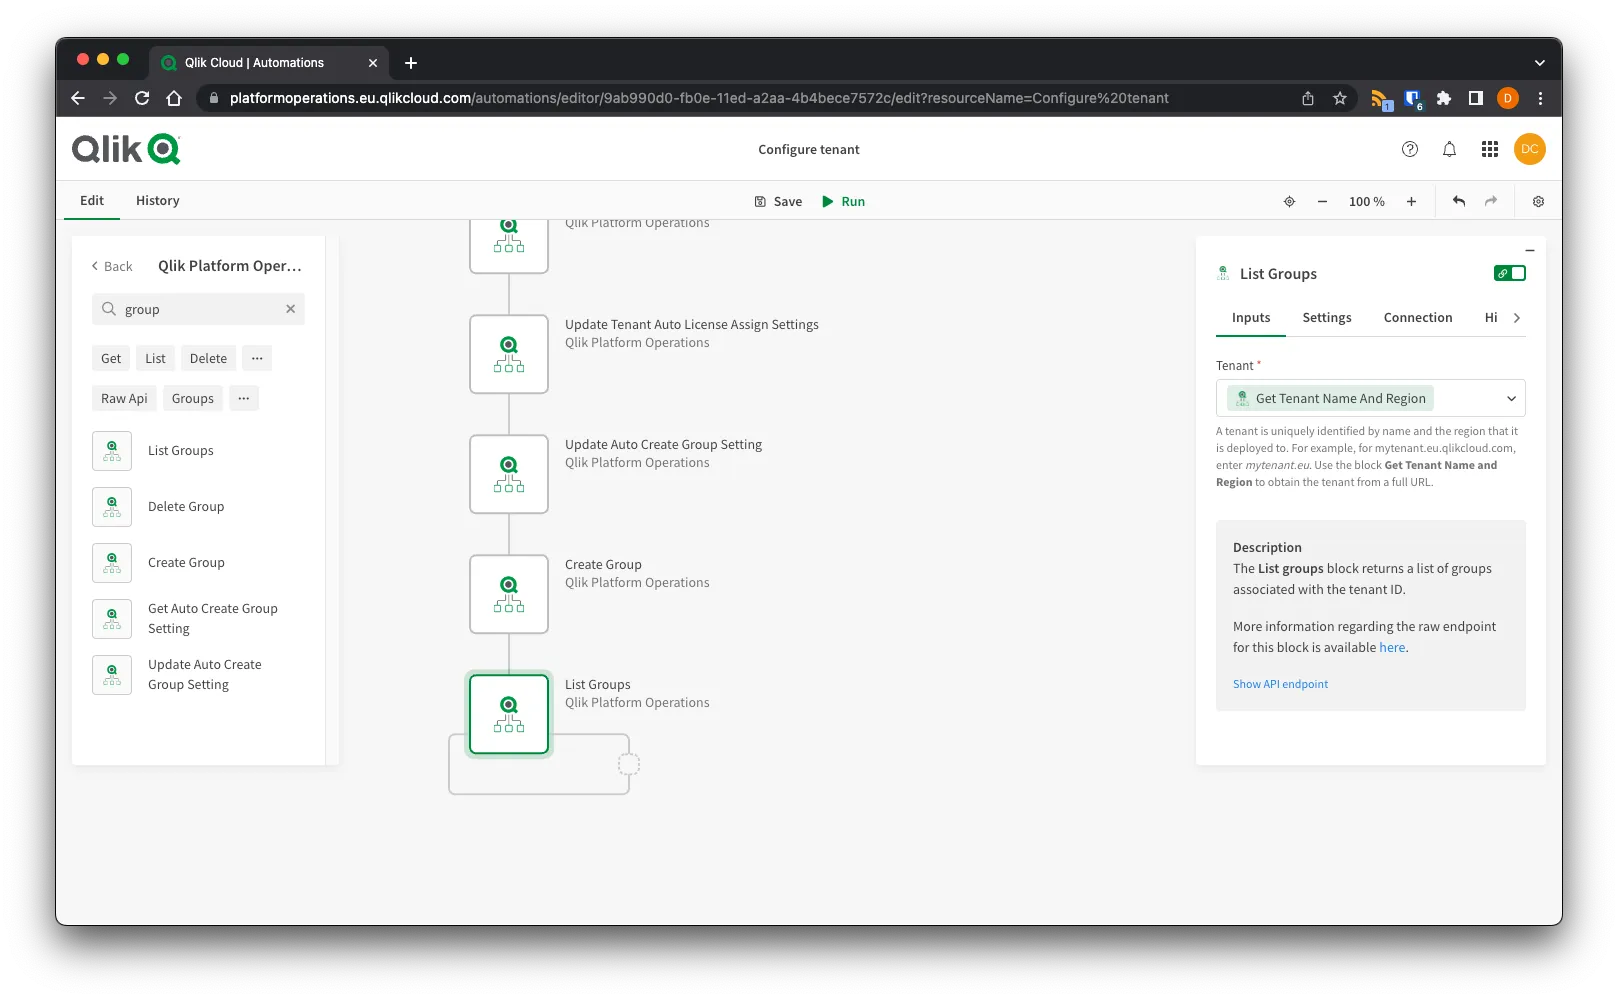The image size is (1618, 999).
Task: Switch to the History tab
Action: click(157, 200)
